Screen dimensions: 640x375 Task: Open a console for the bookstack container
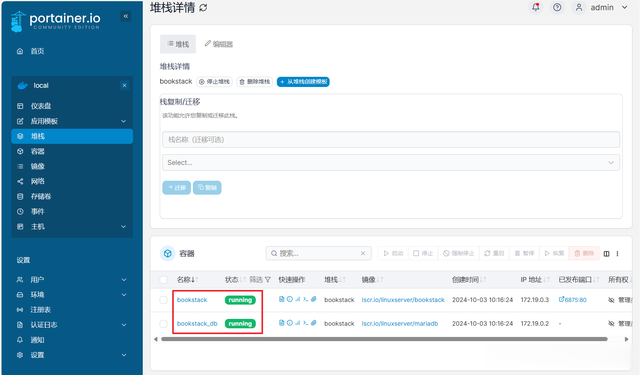305,299
